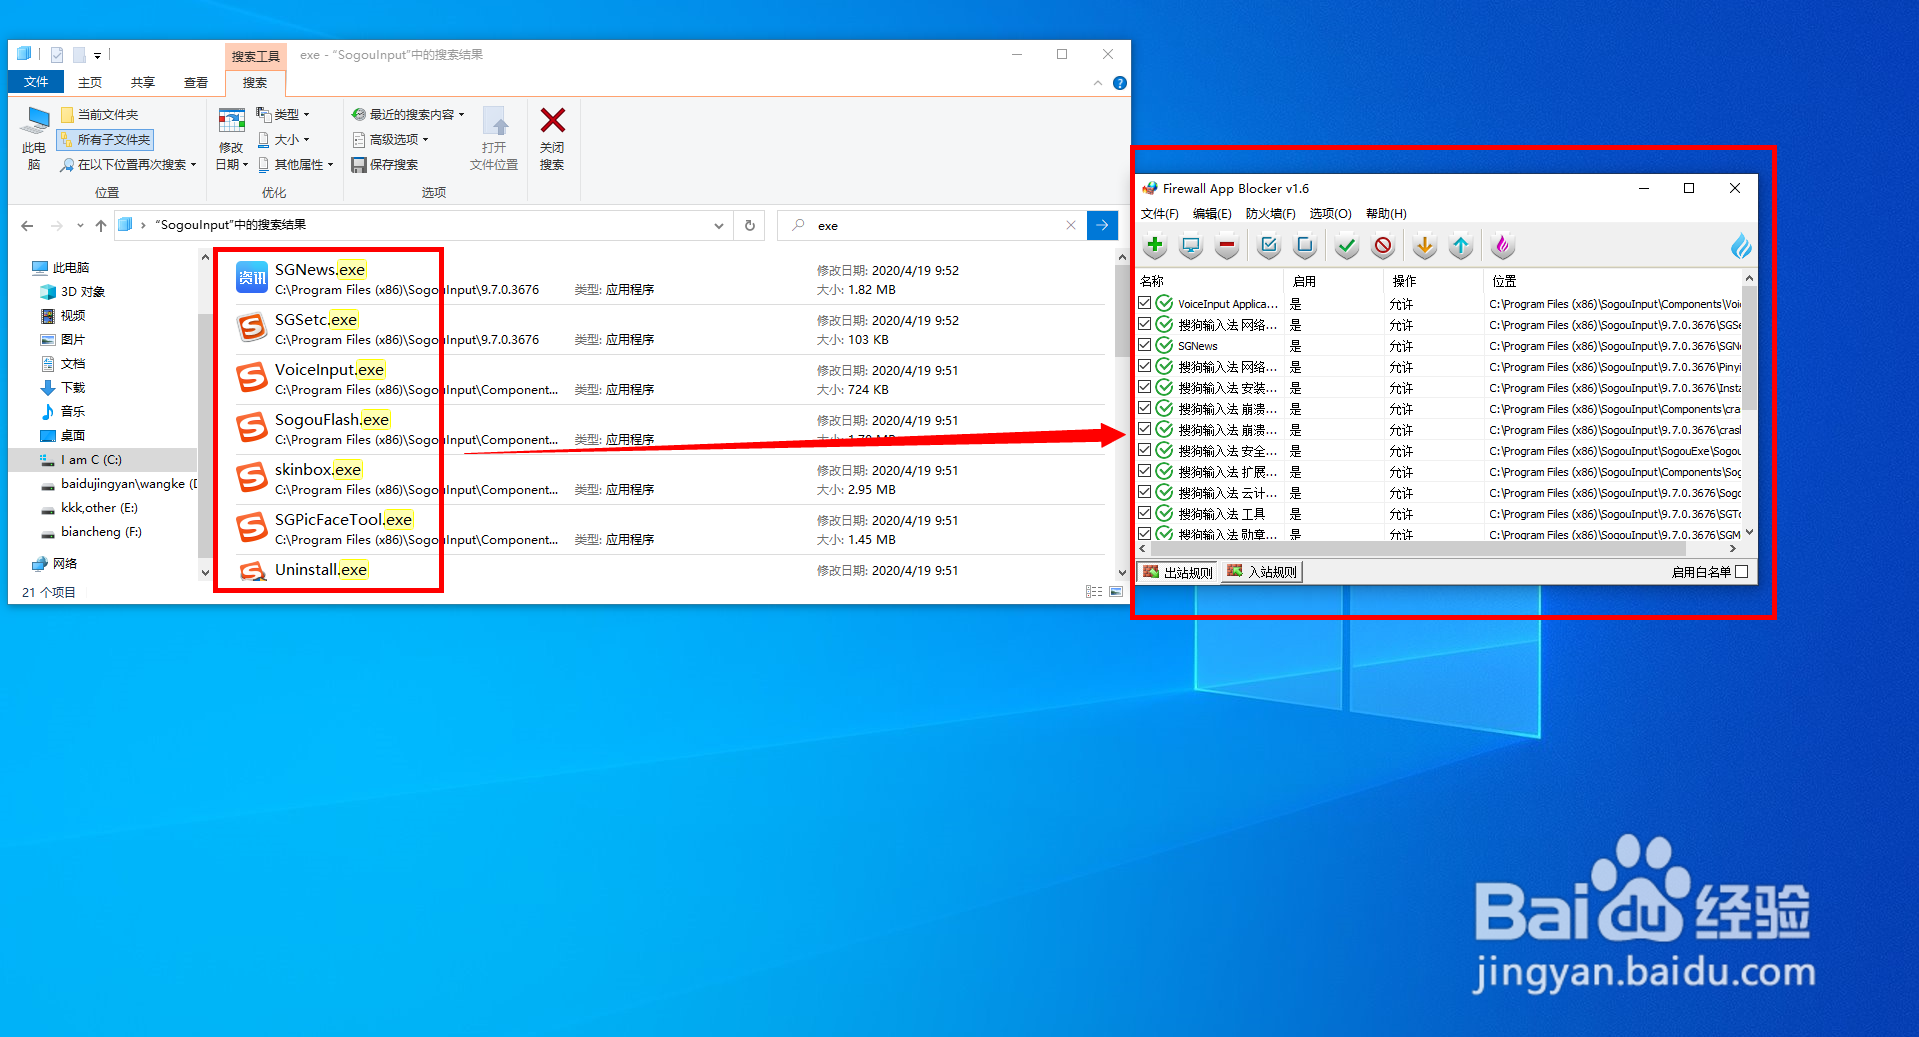The width and height of the screenshot is (1919, 1037).
Task: Open the 大小 filter dropdown
Action: click(283, 139)
